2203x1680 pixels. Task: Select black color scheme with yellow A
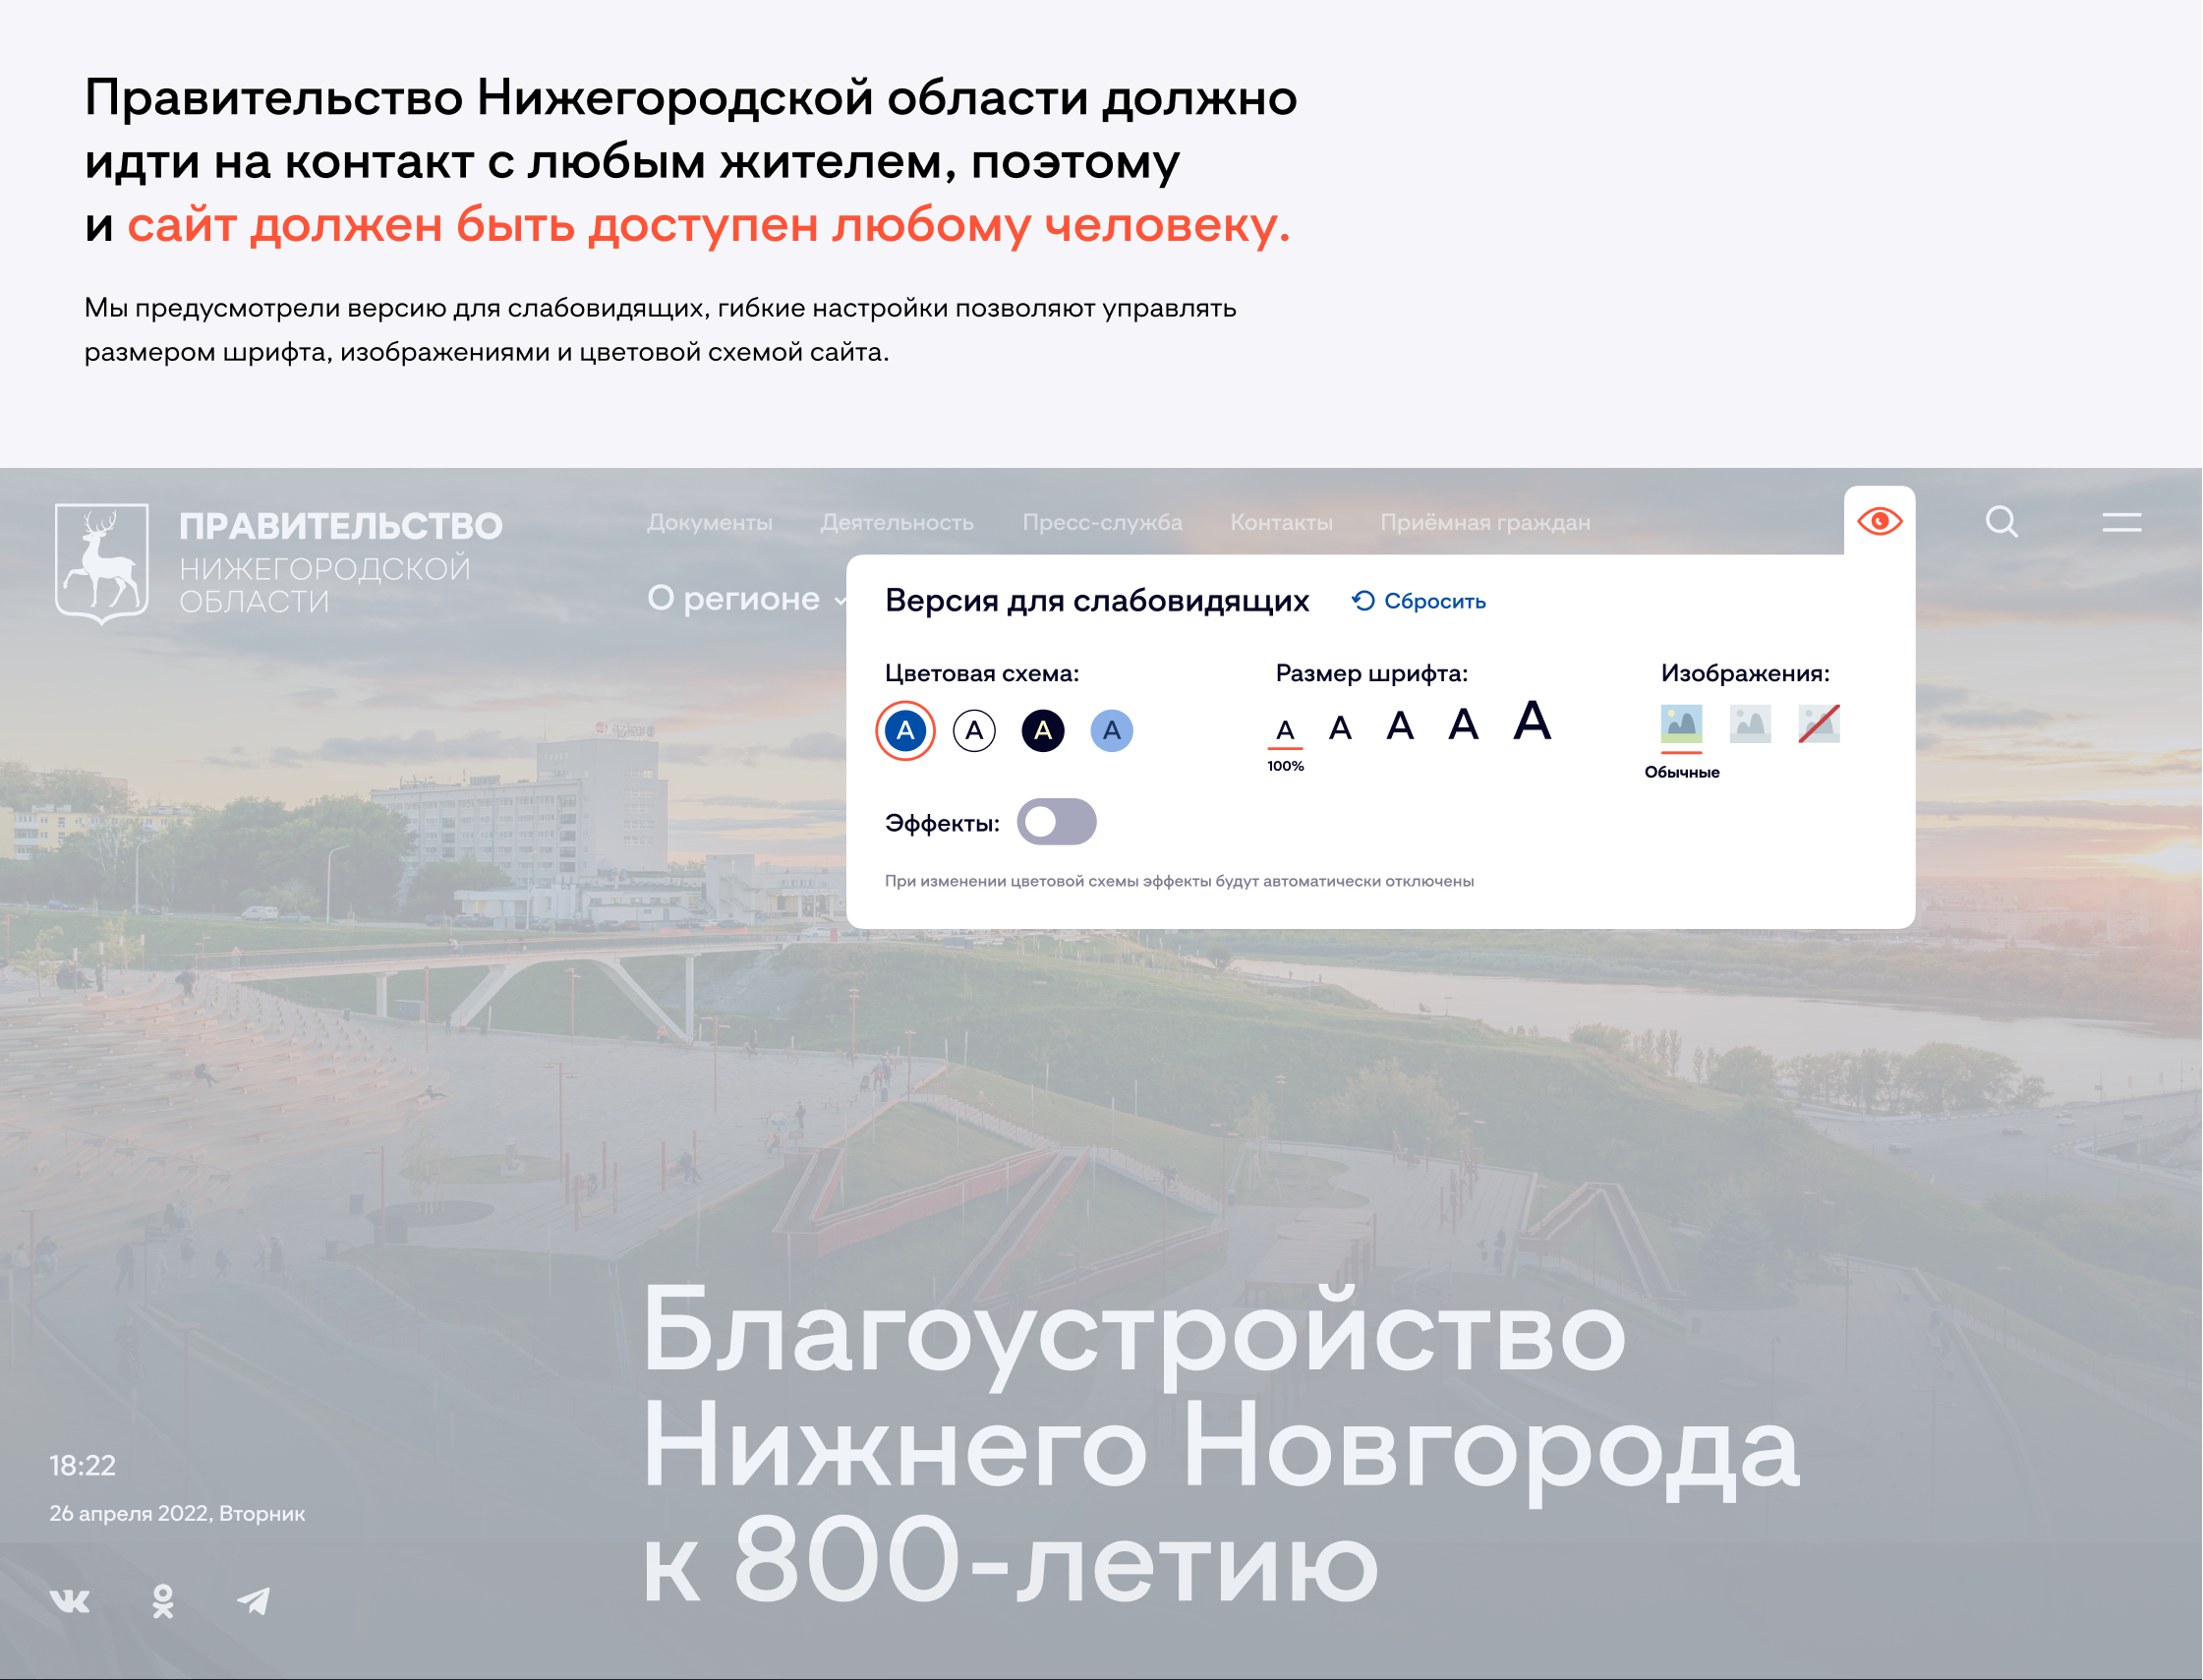tap(1042, 731)
